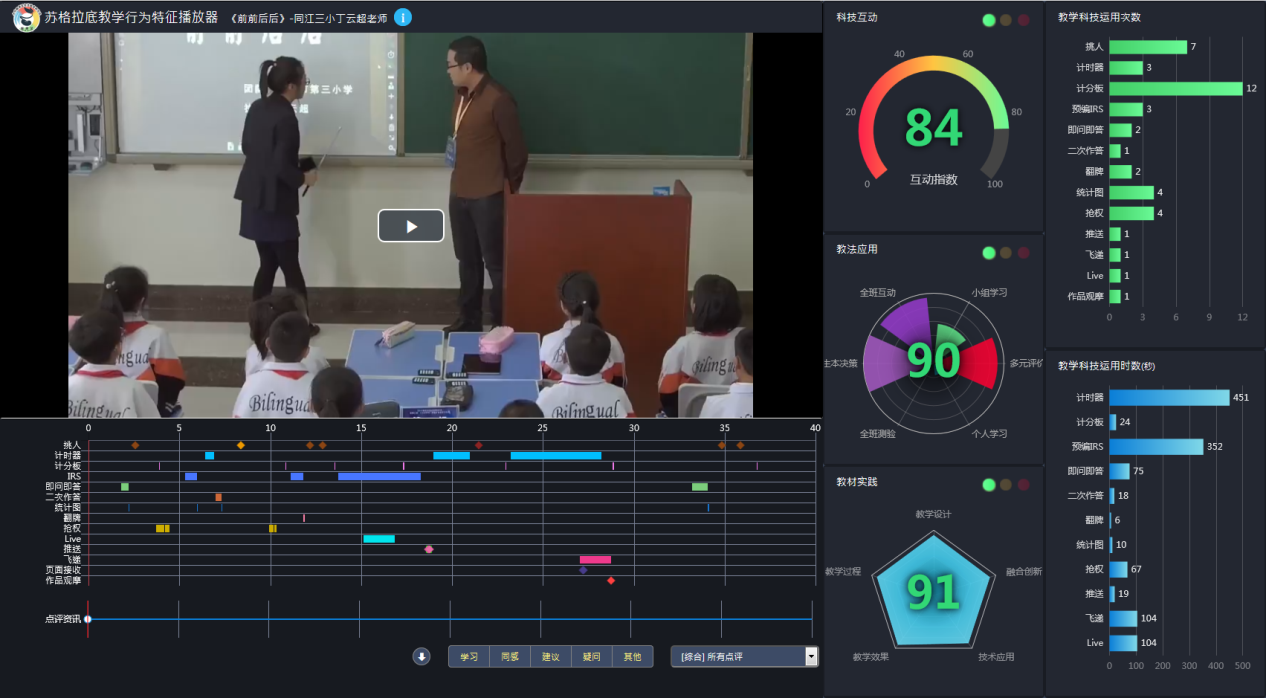Click the app logo at top left
The width and height of the screenshot is (1266, 698).
click(26, 17)
